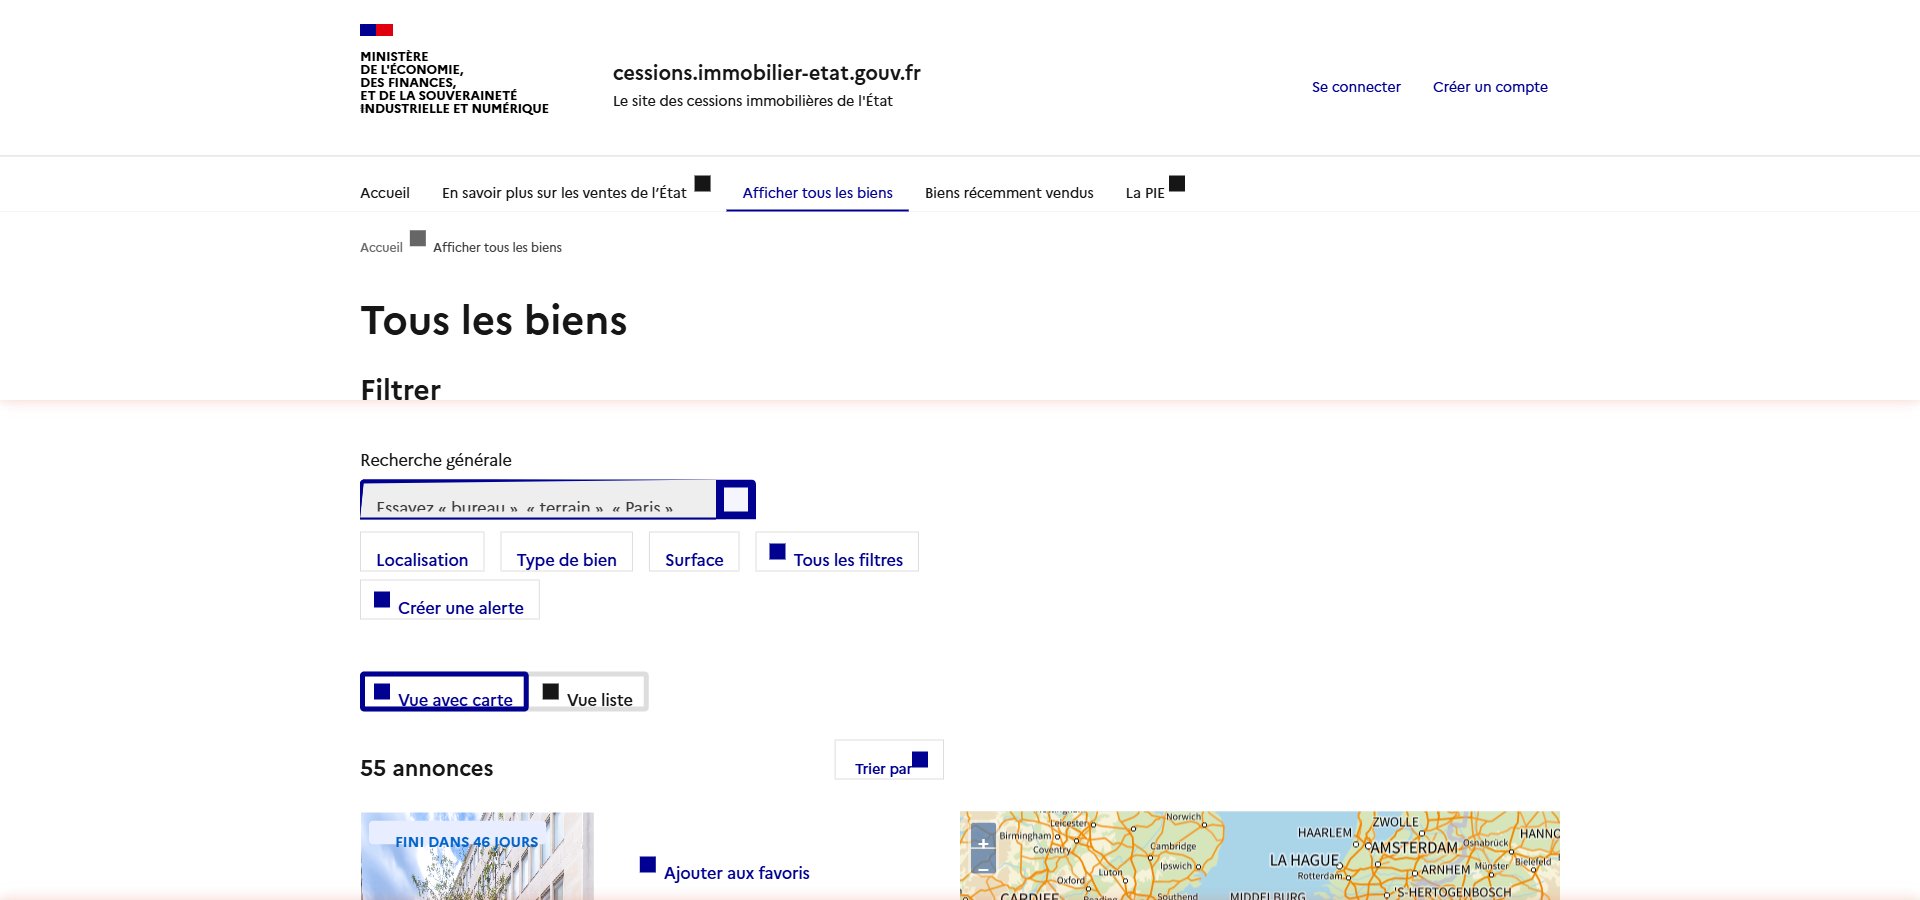Click the Créer un compte link
Image resolution: width=1920 pixels, height=900 pixels.
(x=1490, y=87)
